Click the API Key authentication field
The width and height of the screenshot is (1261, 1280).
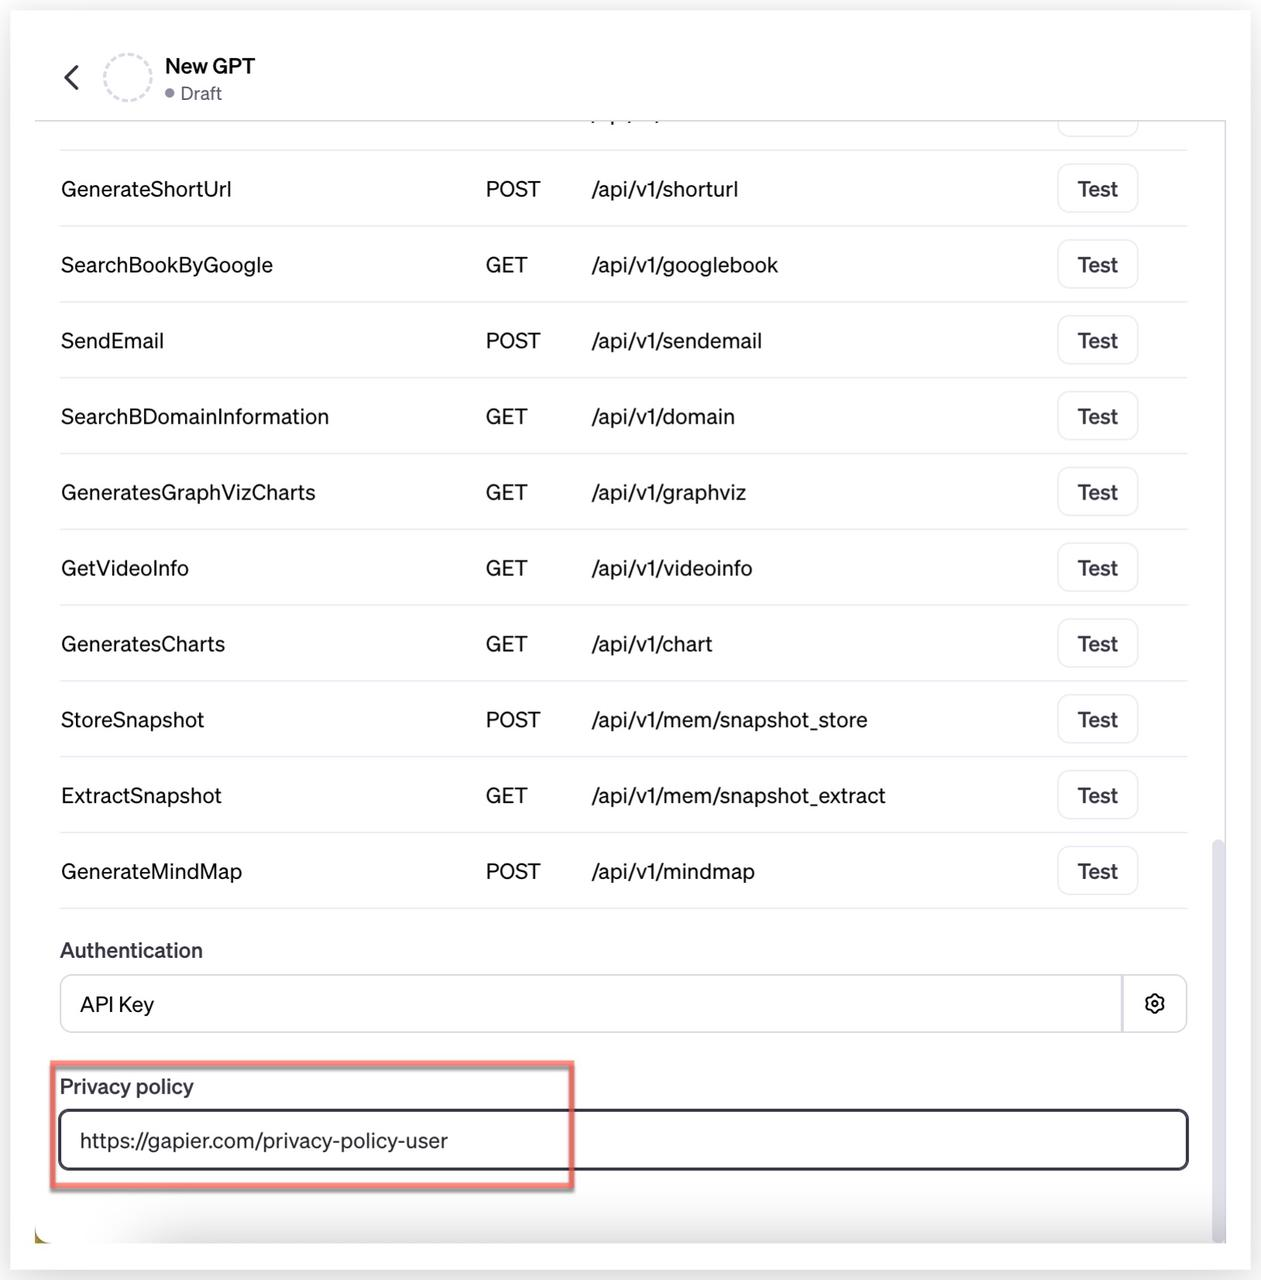click(591, 1004)
